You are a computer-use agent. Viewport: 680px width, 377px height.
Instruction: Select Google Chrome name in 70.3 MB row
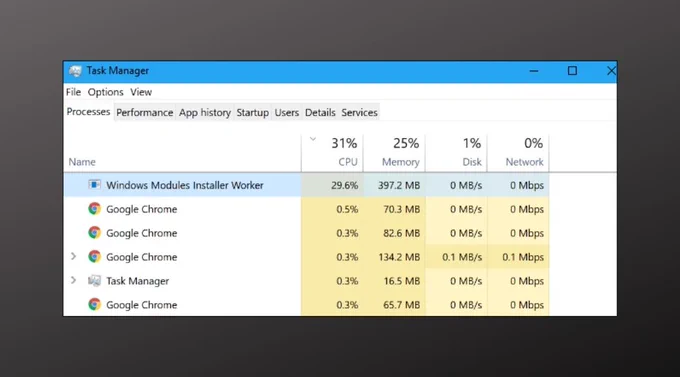[x=141, y=209]
